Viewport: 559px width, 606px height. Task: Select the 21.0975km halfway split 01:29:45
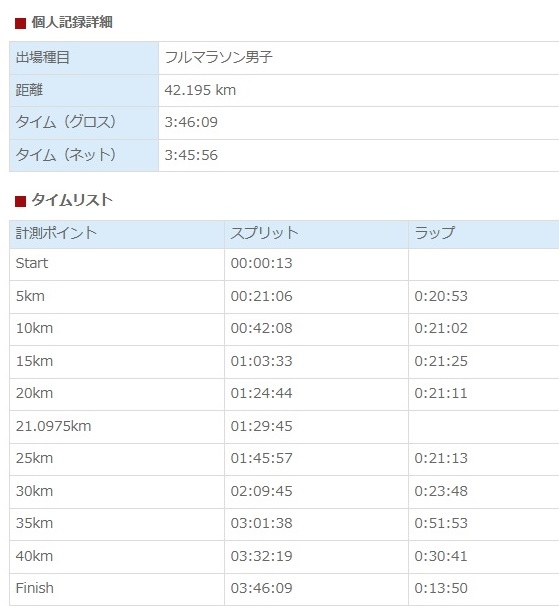click(x=261, y=426)
